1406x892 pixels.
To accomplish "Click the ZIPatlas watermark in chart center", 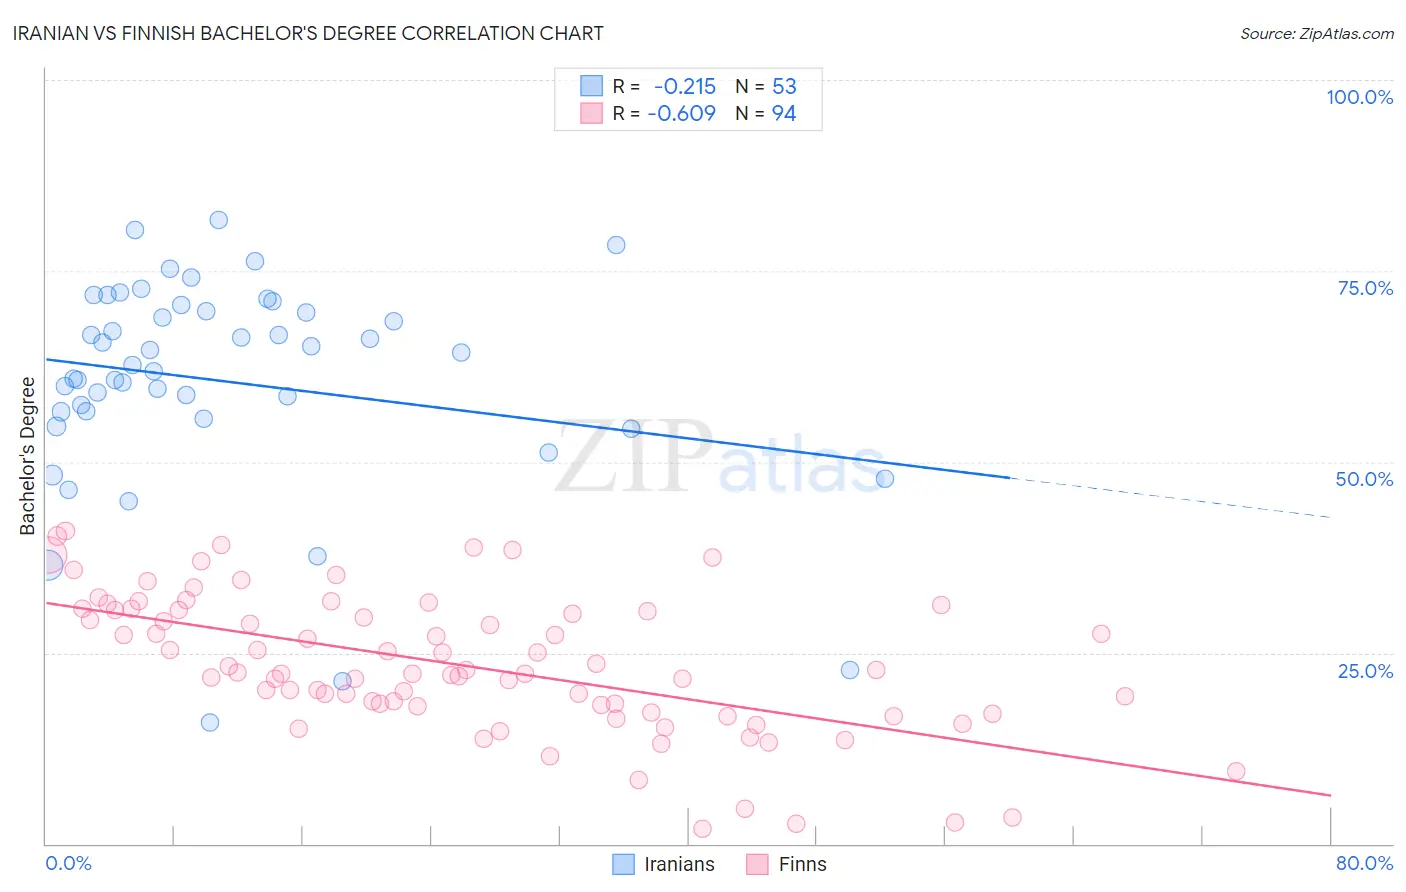I will click(x=719, y=458).
